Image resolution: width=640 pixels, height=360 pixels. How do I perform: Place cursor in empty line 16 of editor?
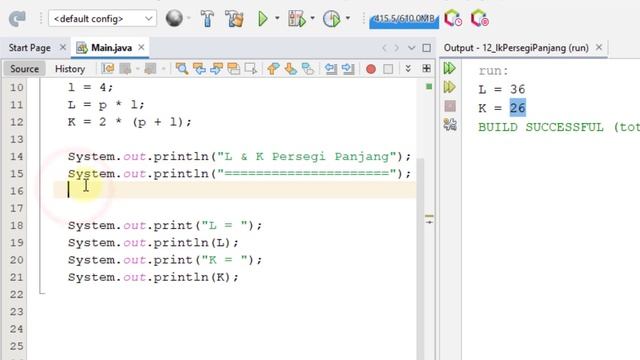[235, 191]
